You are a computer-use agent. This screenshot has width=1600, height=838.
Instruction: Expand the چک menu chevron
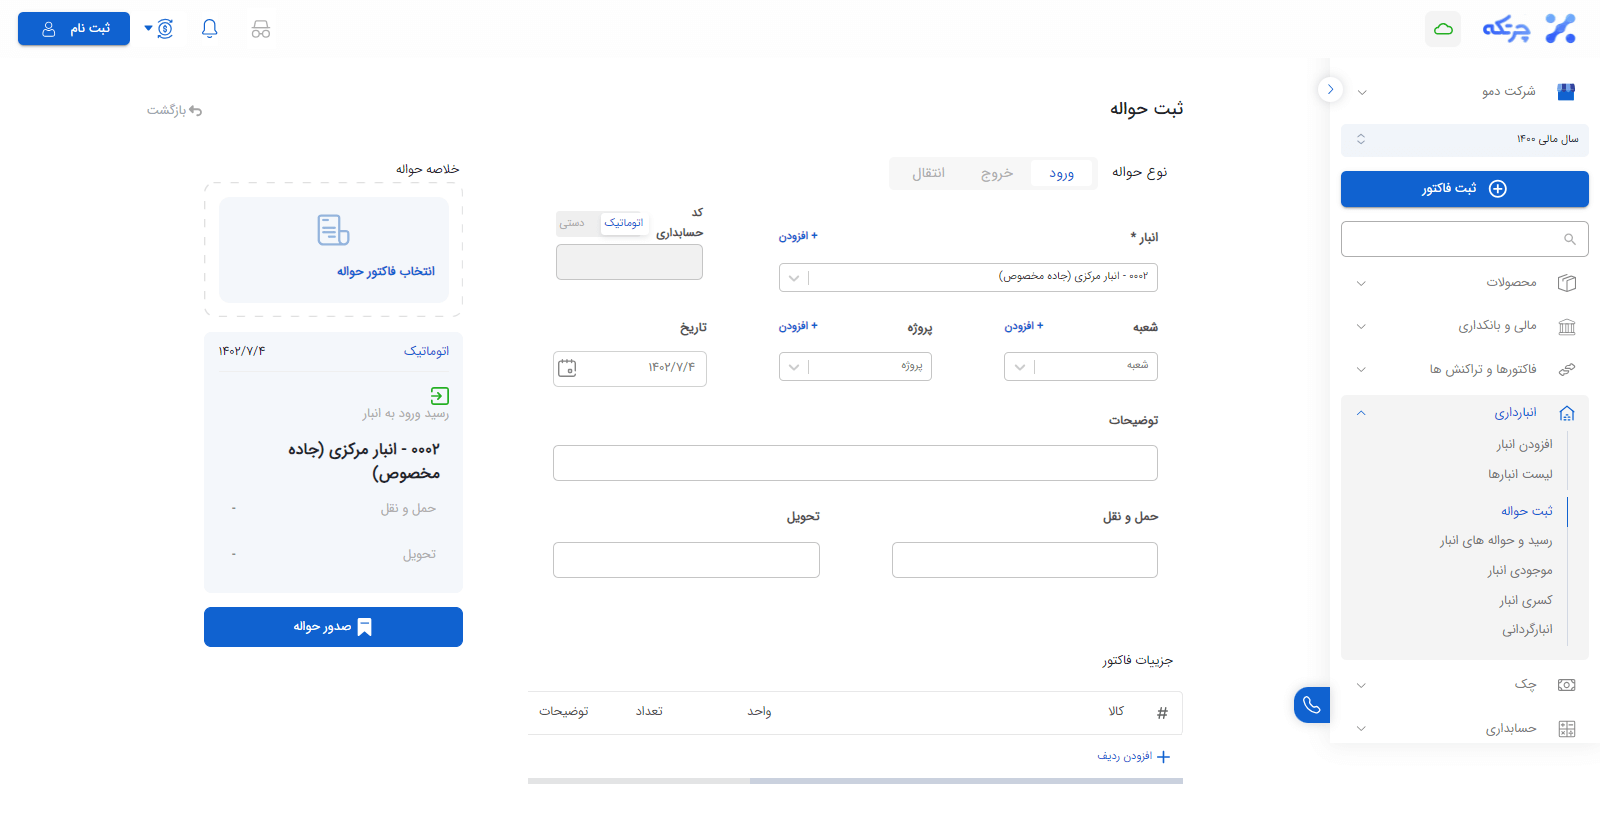pyautogui.click(x=1361, y=685)
